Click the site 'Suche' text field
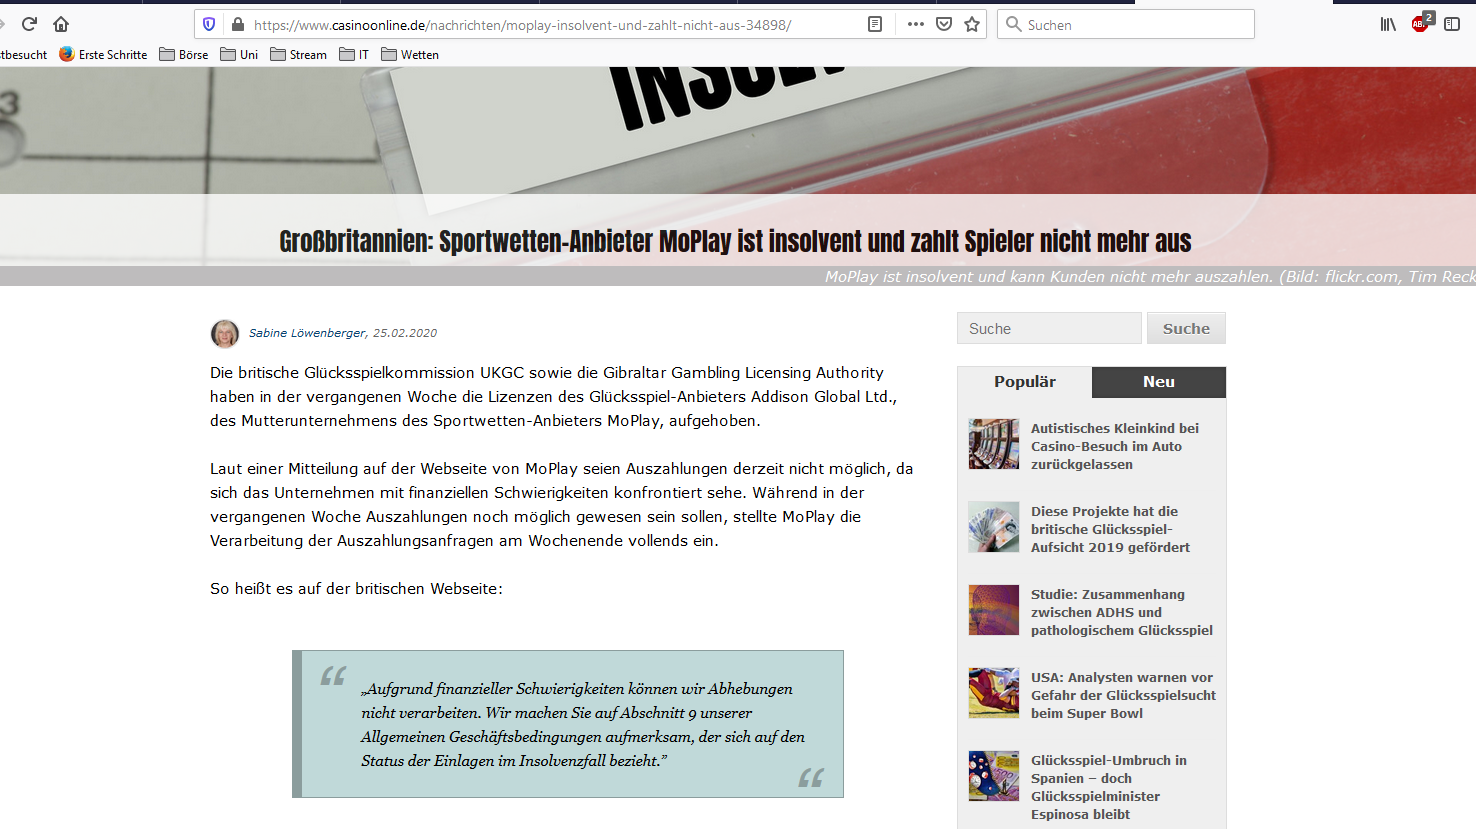The height and width of the screenshot is (829, 1476). tap(1049, 328)
